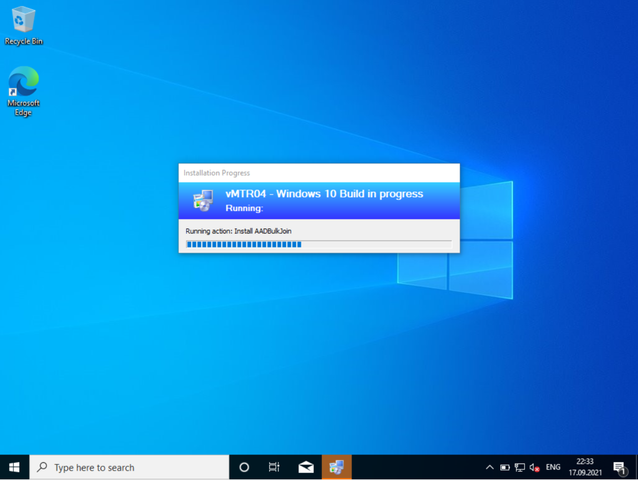This screenshot has width=638, height=480.
Task: Switch the ENG input language indicator
Action: tap(553, 467)
